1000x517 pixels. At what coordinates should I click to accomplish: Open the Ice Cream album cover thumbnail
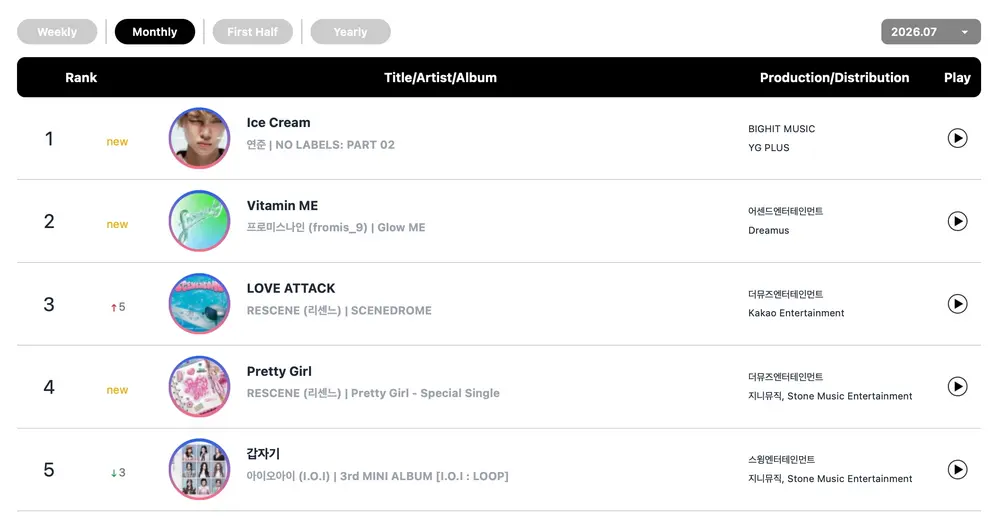click(x=200, y=138)
